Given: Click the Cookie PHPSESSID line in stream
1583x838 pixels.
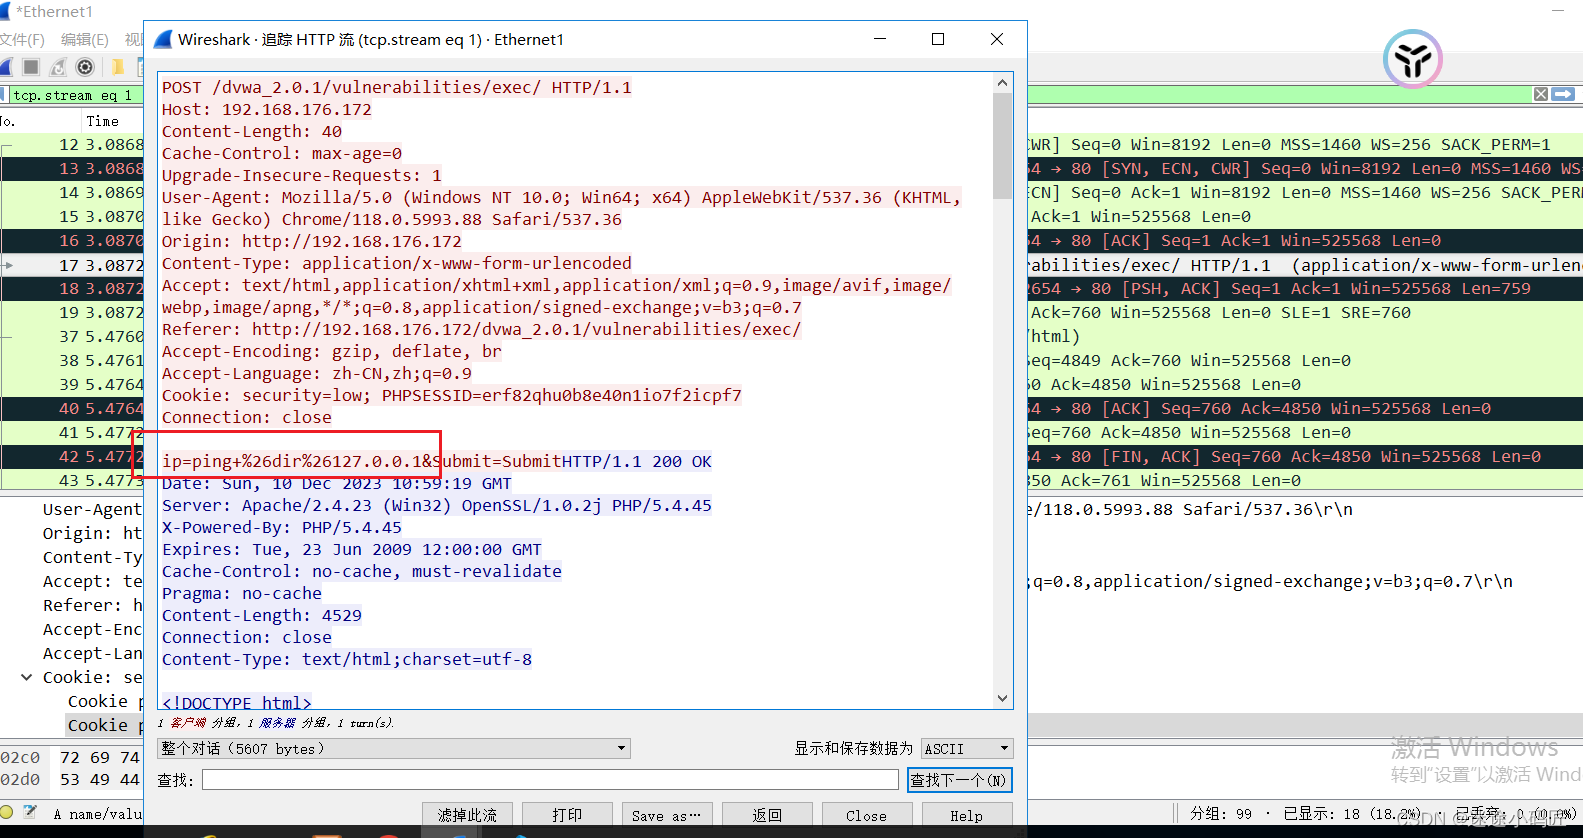Looking at the screenshot, I should pyautogui.click(x=452, y=395).
